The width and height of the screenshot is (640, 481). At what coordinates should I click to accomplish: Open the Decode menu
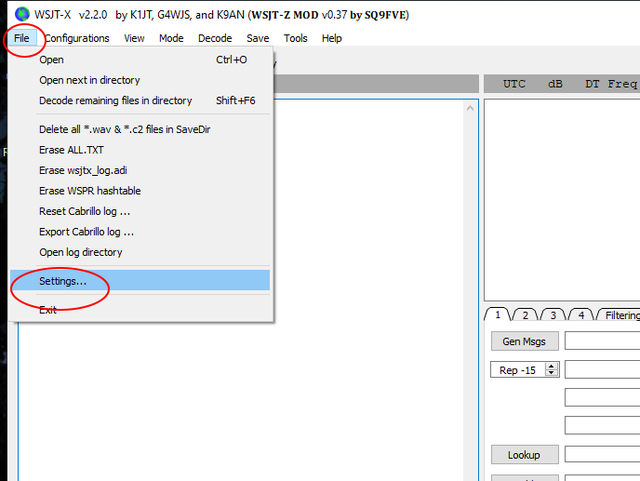click(215, 38)
